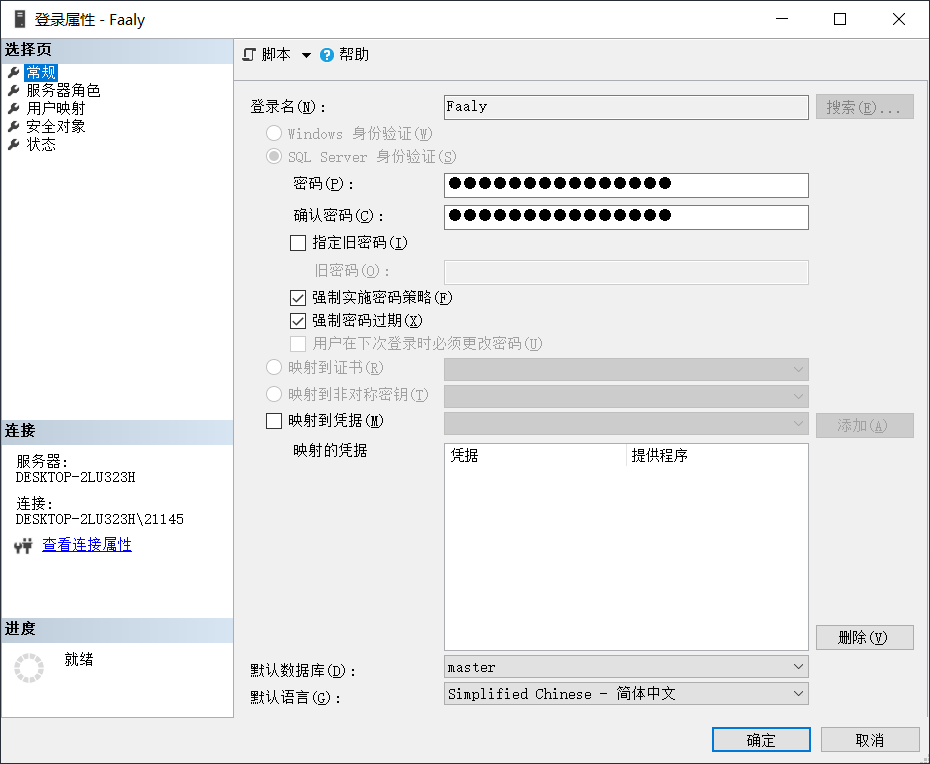Select Windows 身份验证 radio button

274,133
